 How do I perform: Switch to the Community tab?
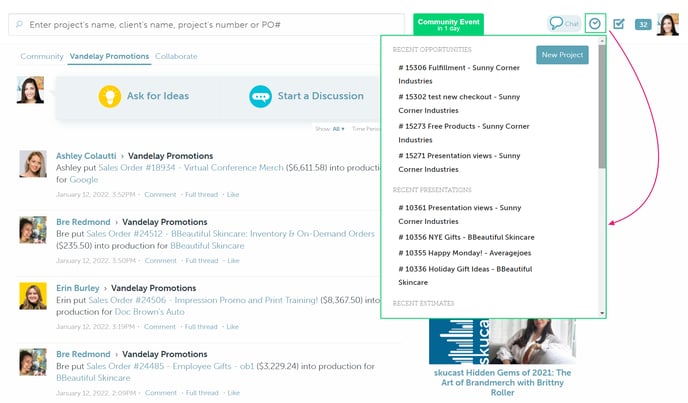[x=42, y=56]
